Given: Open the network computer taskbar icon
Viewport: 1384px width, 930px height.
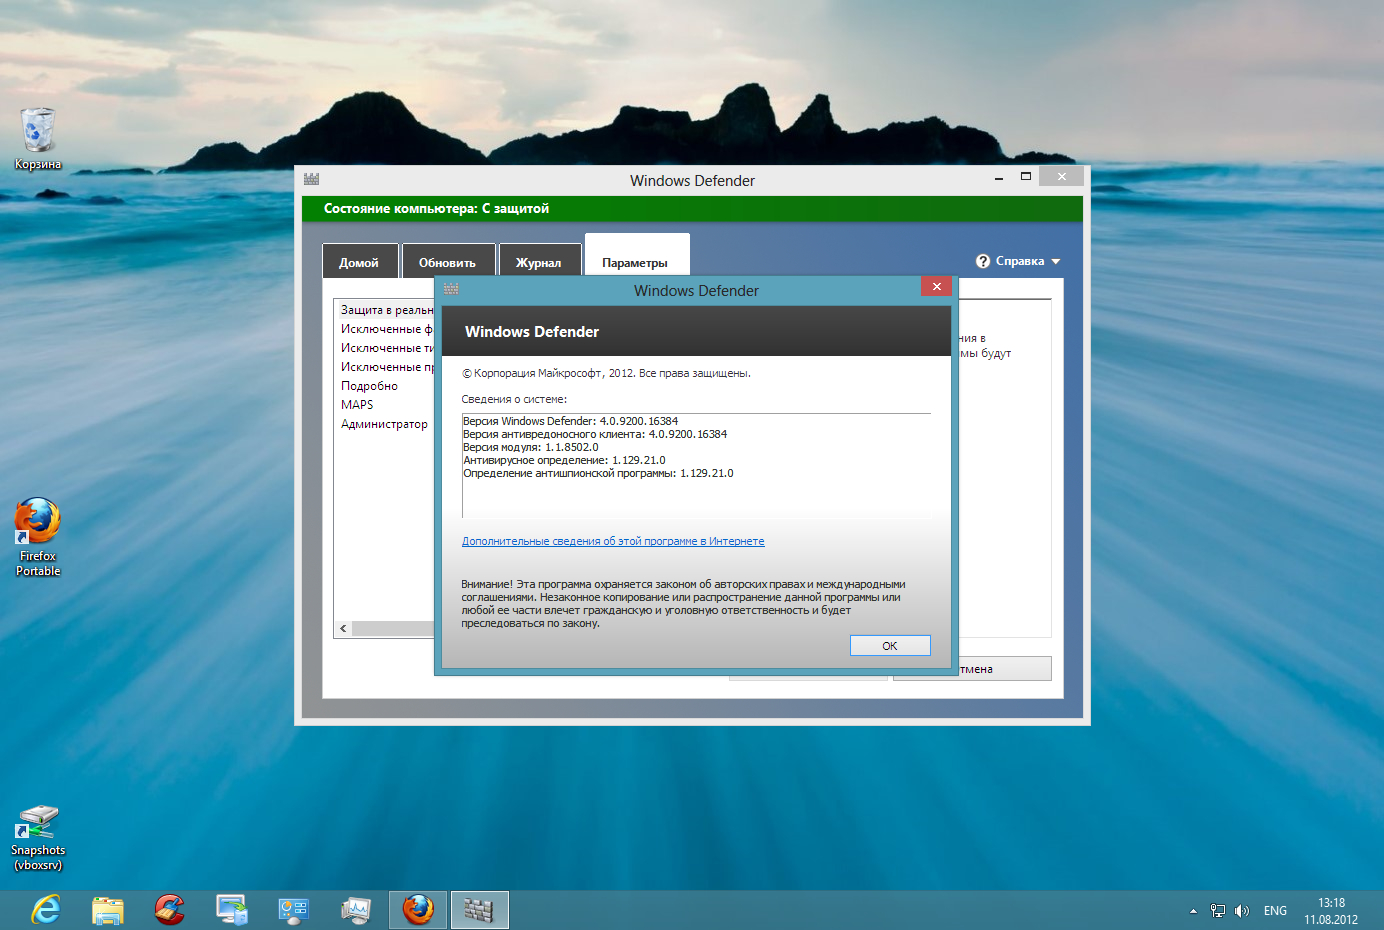Looking at the screenshot, I should (x=232, y=910).
